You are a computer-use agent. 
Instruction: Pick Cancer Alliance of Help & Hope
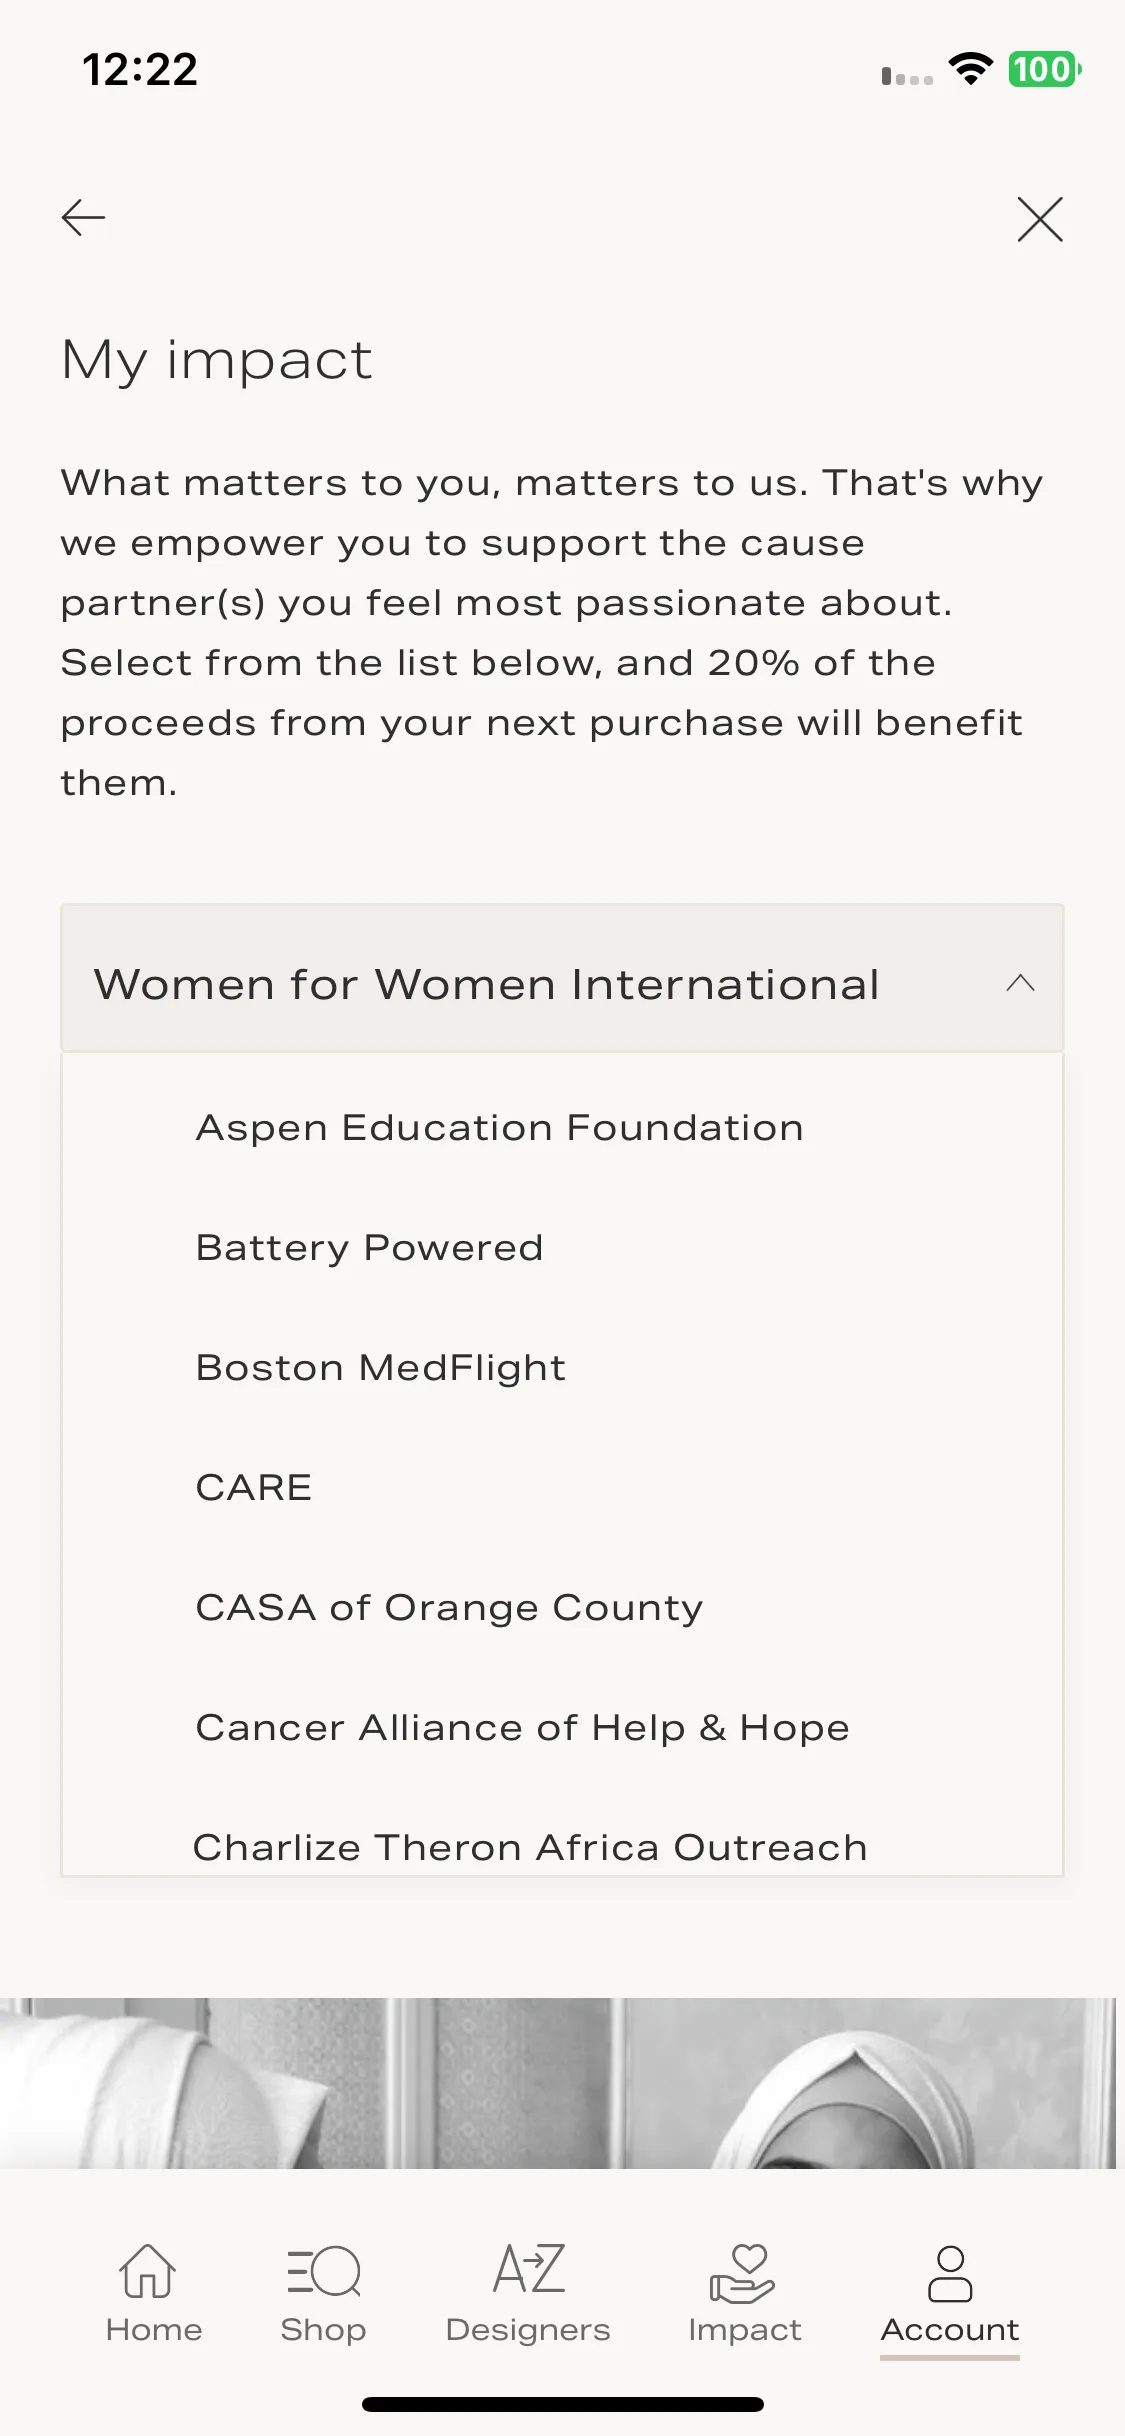click(522, 1728)
